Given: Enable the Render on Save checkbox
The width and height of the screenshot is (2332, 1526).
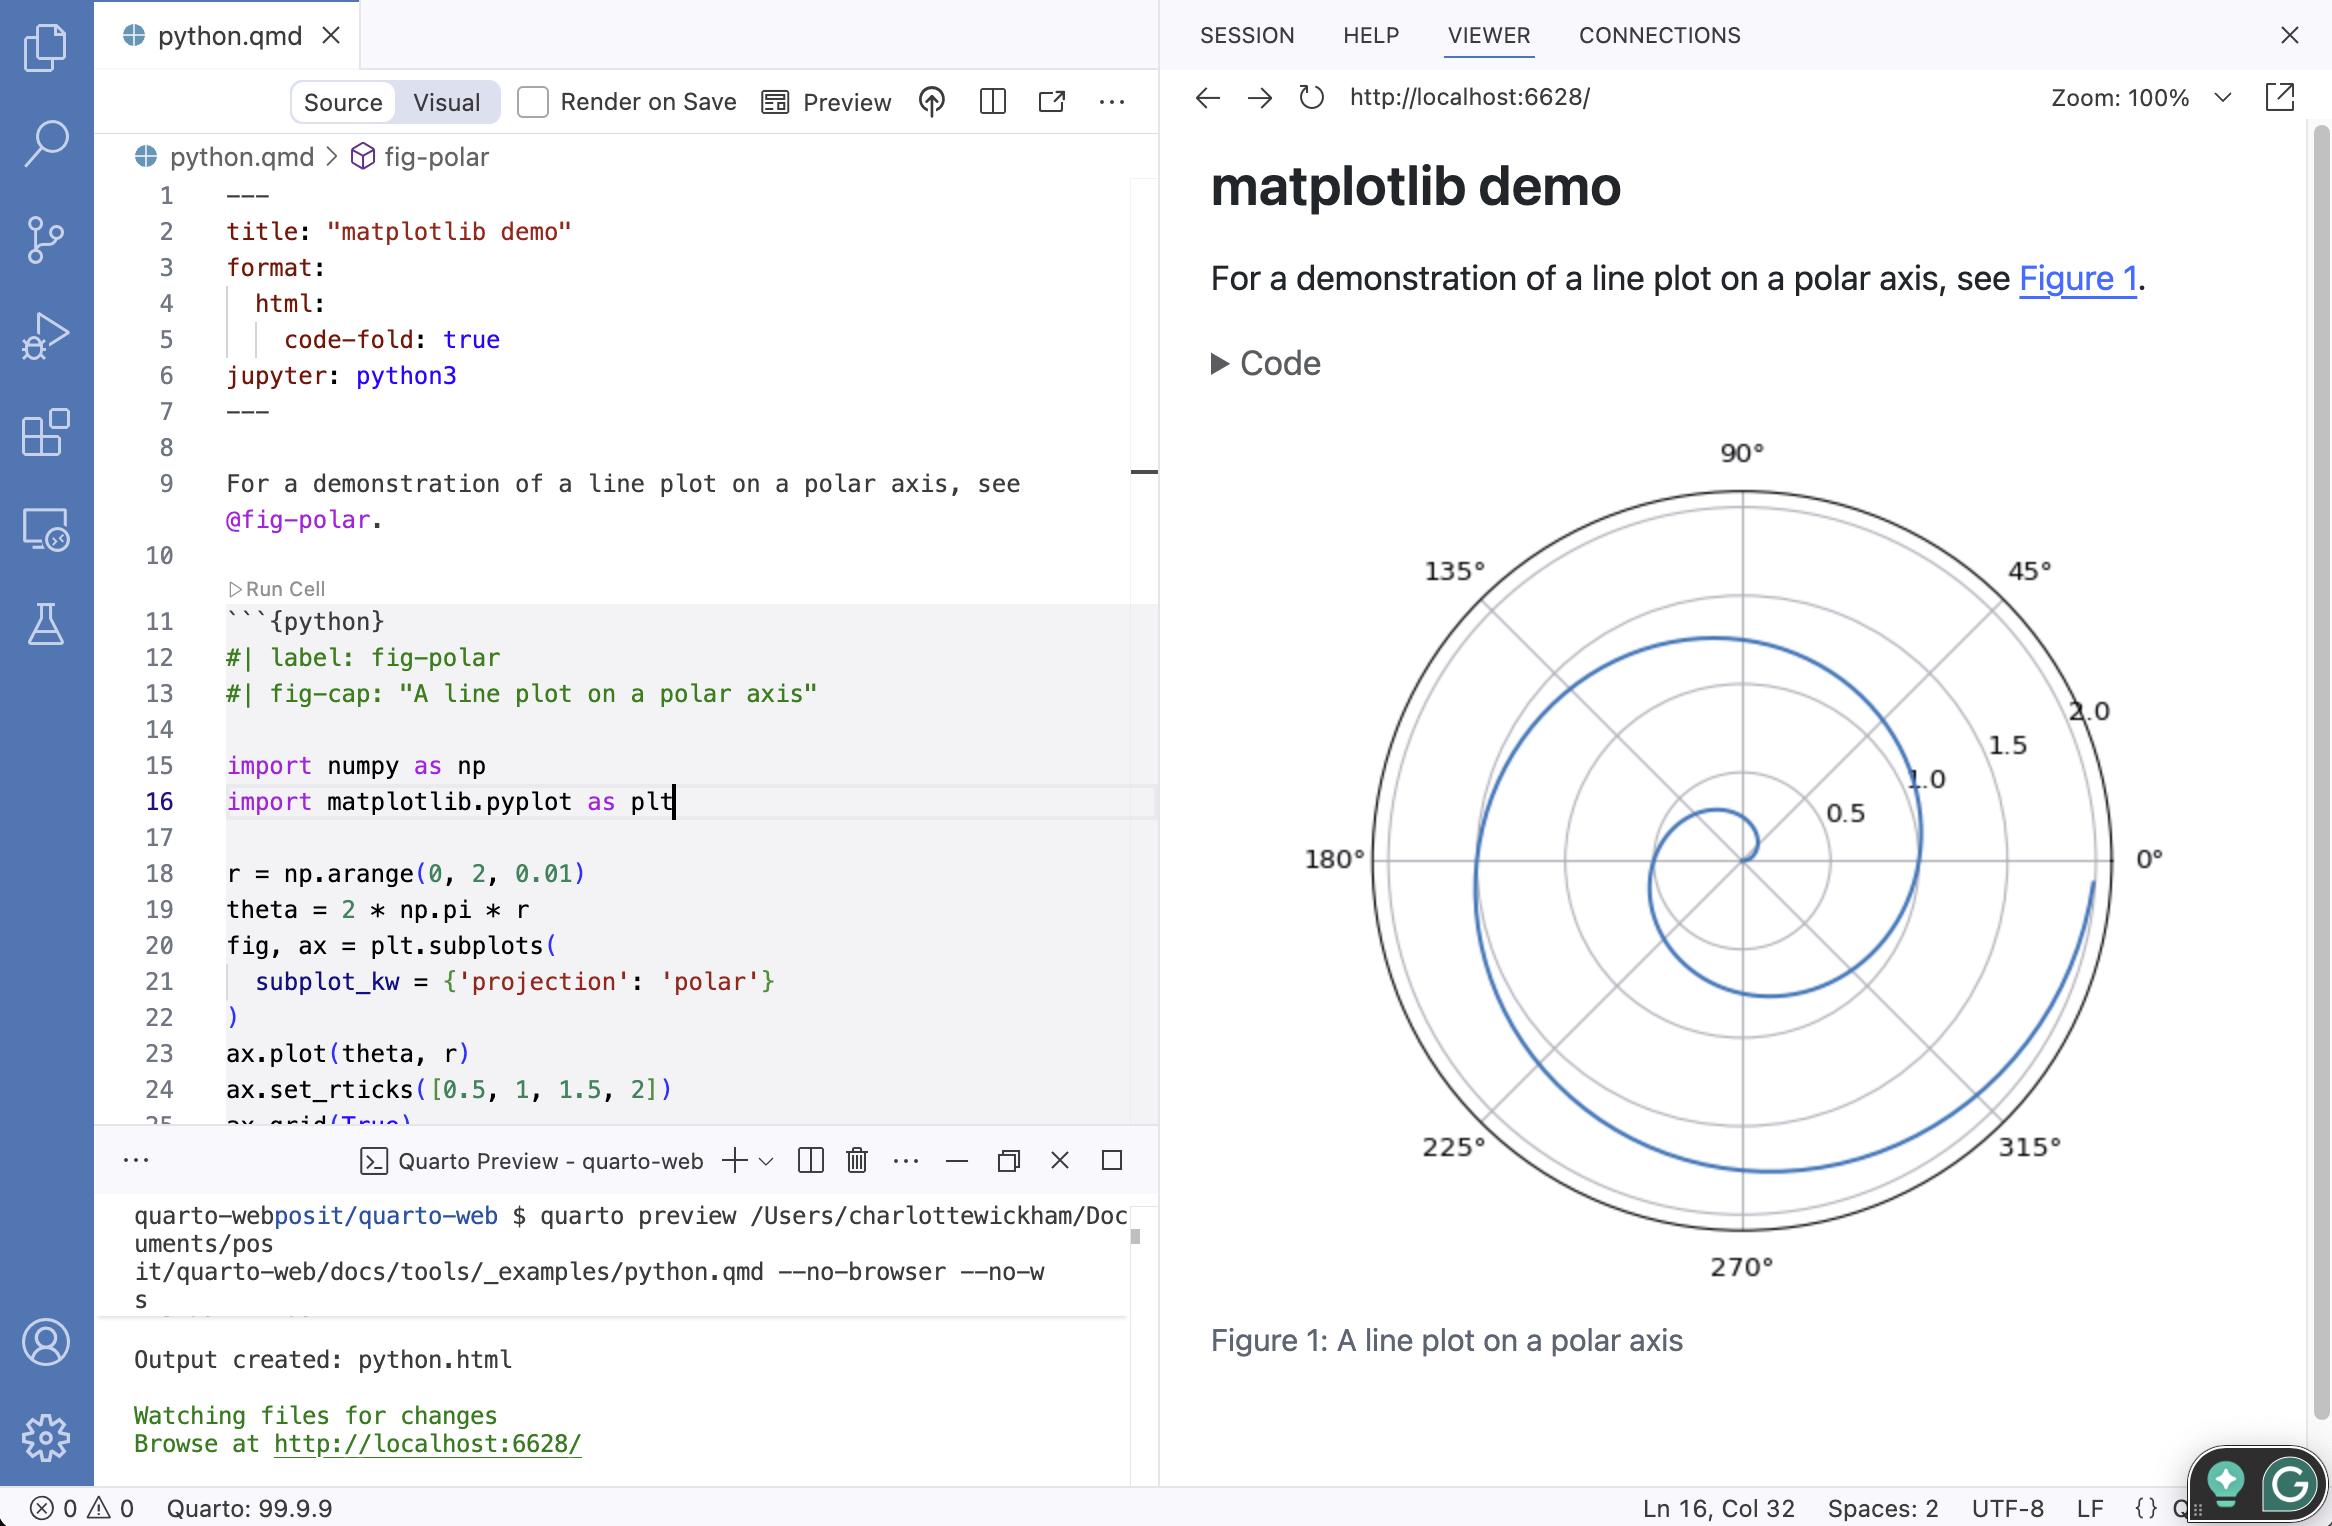Looking at the screenshot, I should pyautogui.click(x=533, y=102).
